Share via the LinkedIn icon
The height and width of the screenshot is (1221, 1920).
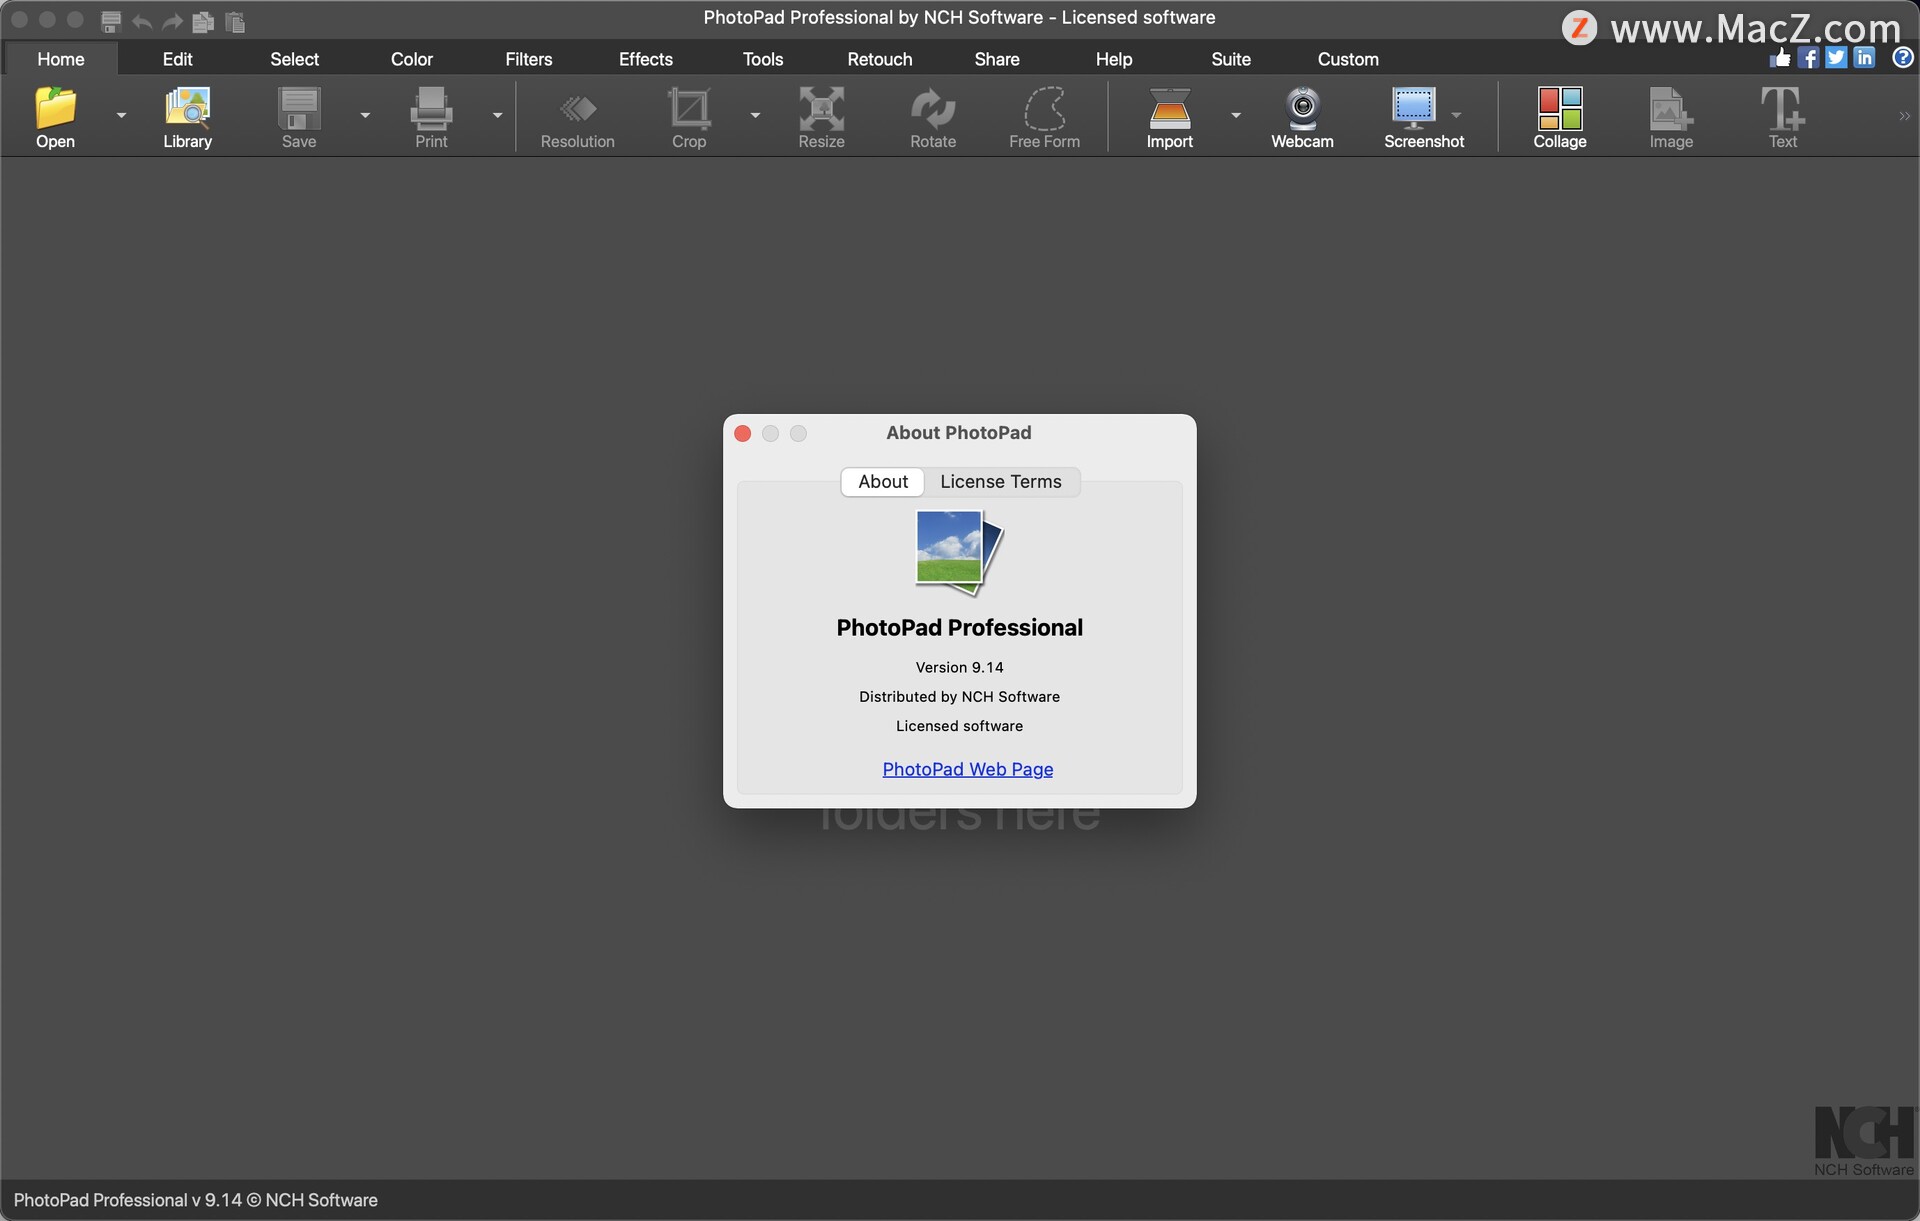pos(1864,58)
